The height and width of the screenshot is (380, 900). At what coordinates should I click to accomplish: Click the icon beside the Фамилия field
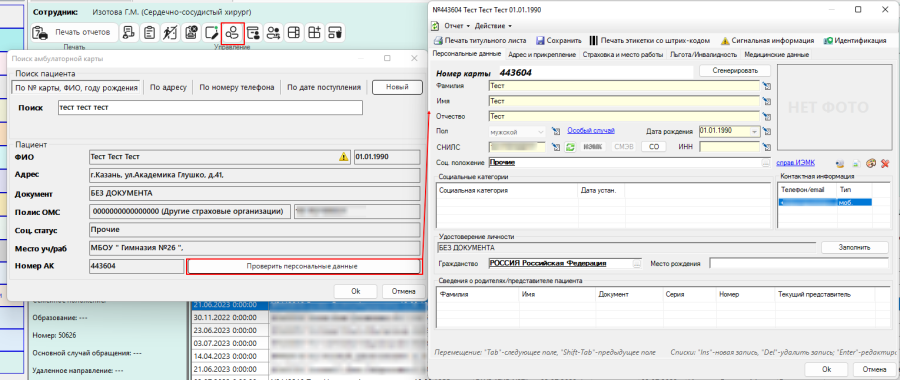(x=766, y=86)
